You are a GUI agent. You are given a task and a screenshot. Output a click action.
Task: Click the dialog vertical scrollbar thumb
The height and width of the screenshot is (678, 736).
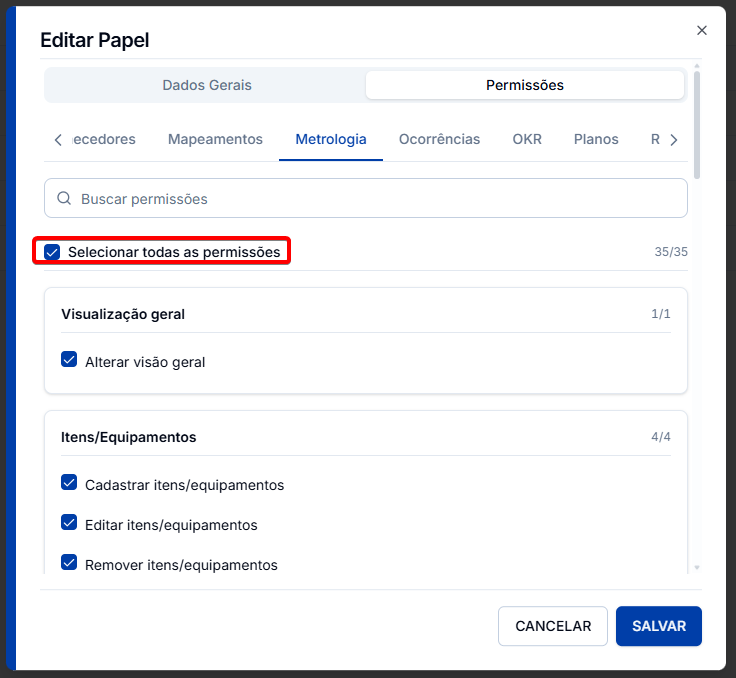pyautogui.click(x=697, y=124)
